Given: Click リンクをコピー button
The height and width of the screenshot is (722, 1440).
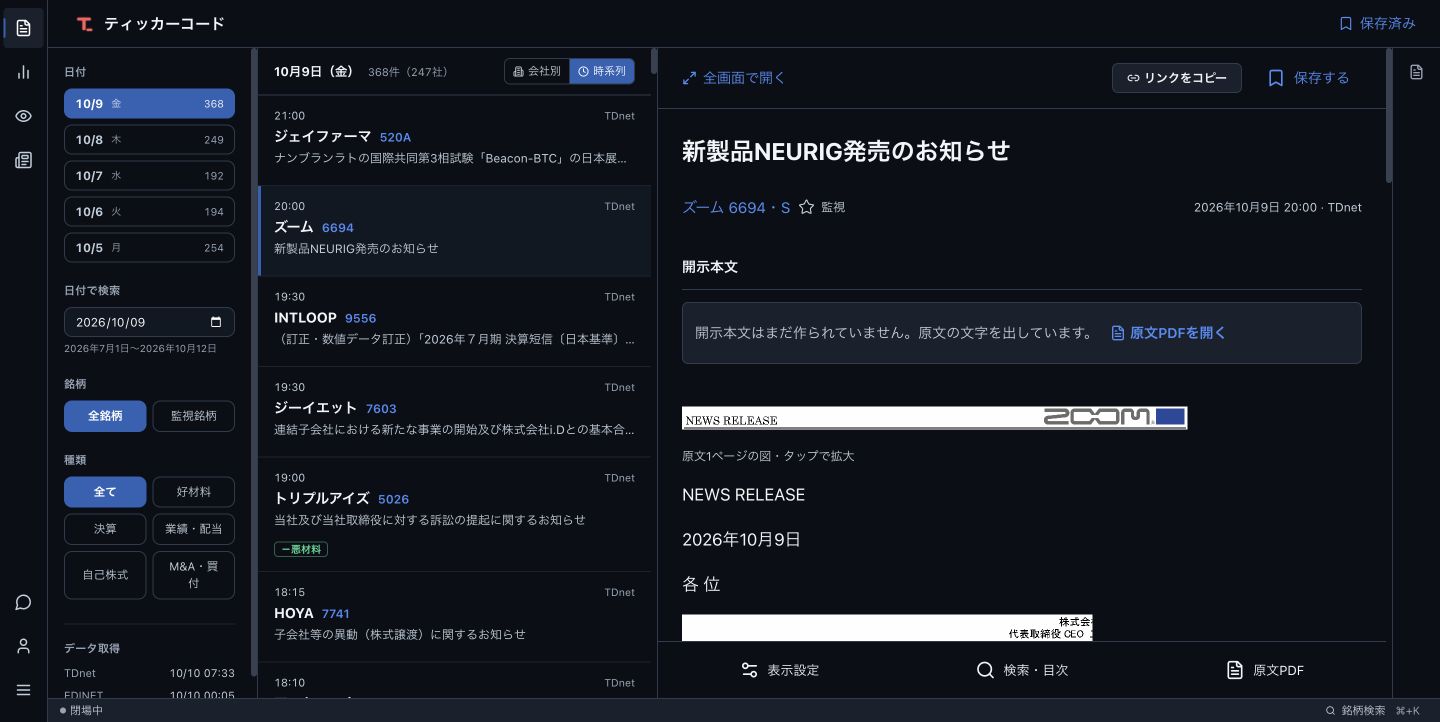Looking at the screenshot, I should coord(1177,78).
